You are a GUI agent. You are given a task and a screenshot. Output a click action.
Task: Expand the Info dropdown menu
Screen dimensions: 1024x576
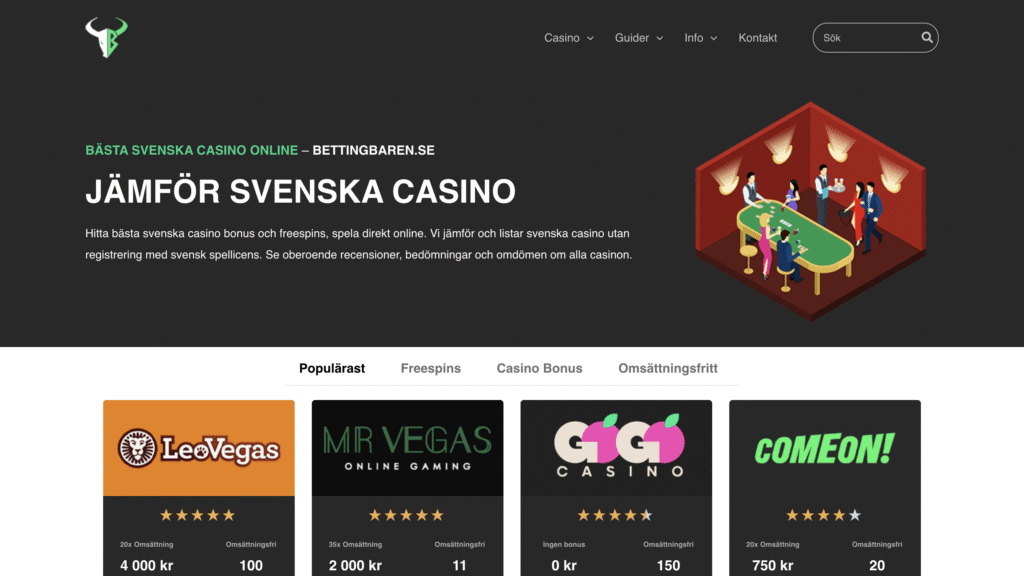click(701, 38)
